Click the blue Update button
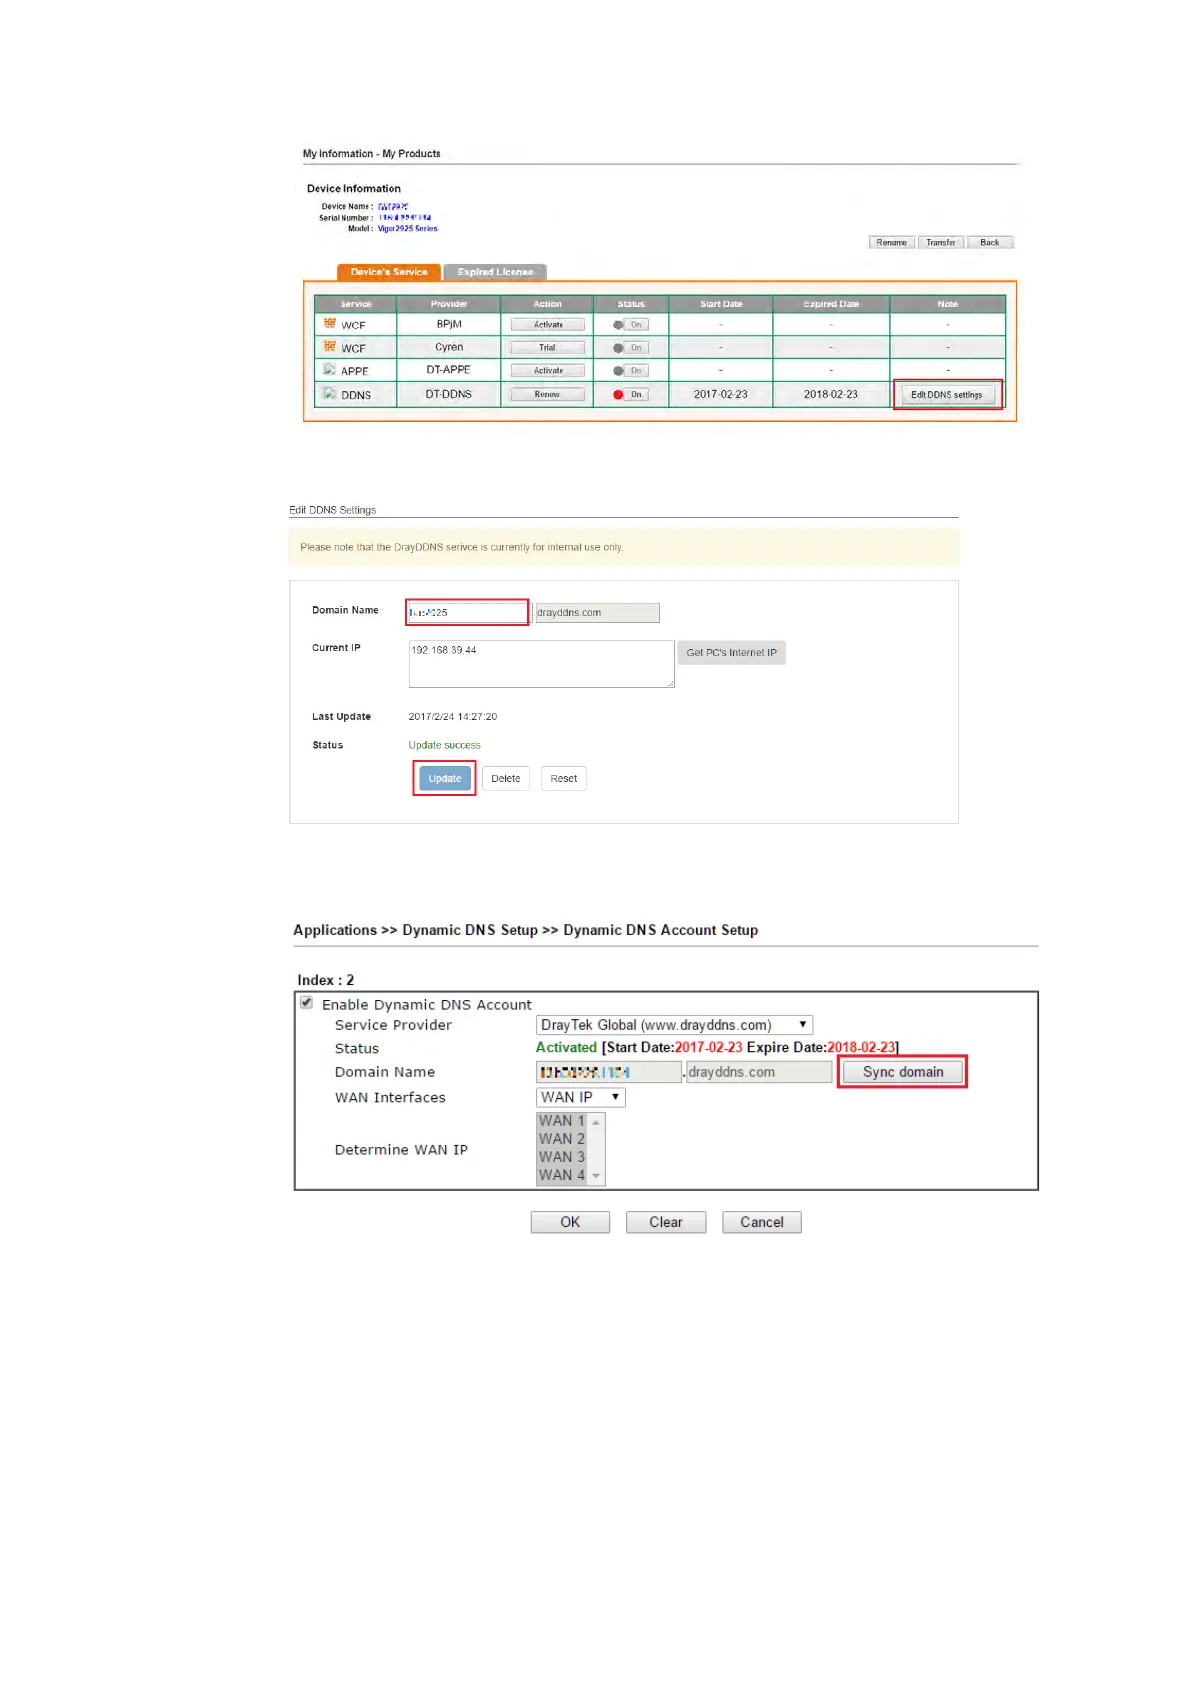 [445, 779]
